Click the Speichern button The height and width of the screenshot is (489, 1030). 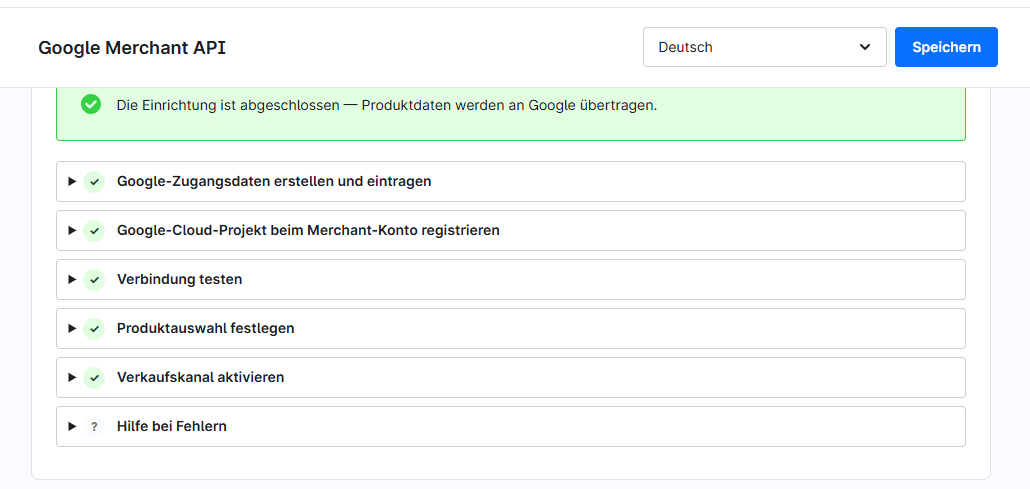pos(946,47)
